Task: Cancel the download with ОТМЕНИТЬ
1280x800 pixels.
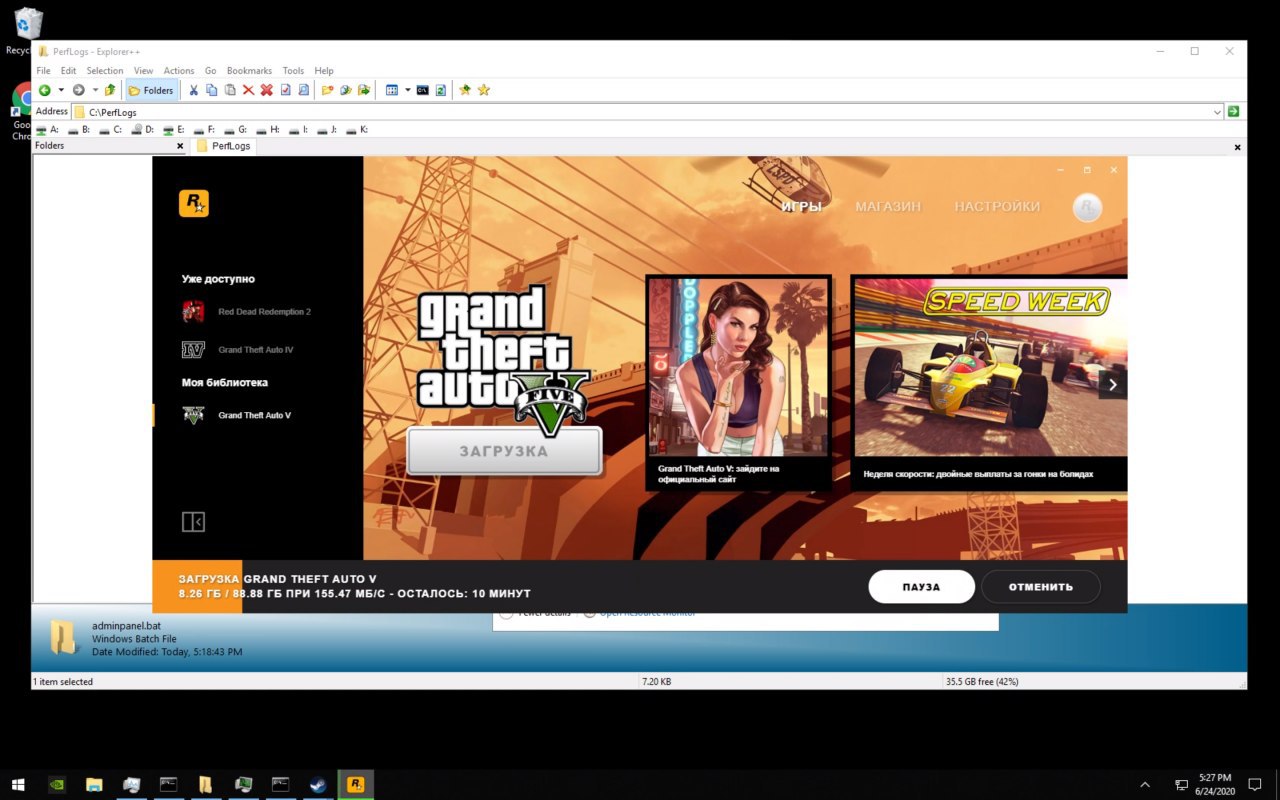Action: pyautogui.click(x=1041, y=587)
